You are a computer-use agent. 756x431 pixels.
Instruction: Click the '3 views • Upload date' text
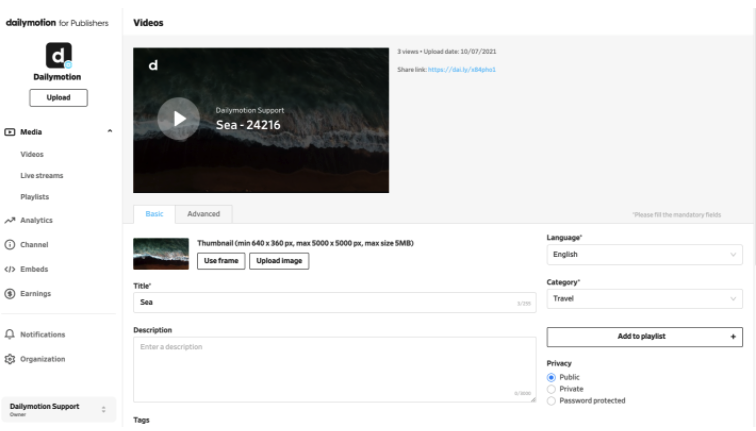[x=446, y=52]
